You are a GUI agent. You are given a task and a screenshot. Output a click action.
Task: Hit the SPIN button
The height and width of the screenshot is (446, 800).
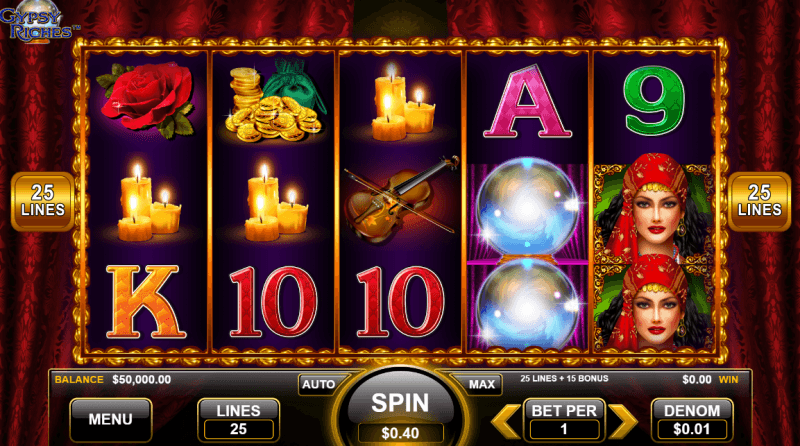pyautogui.click(x=401, y=404)
